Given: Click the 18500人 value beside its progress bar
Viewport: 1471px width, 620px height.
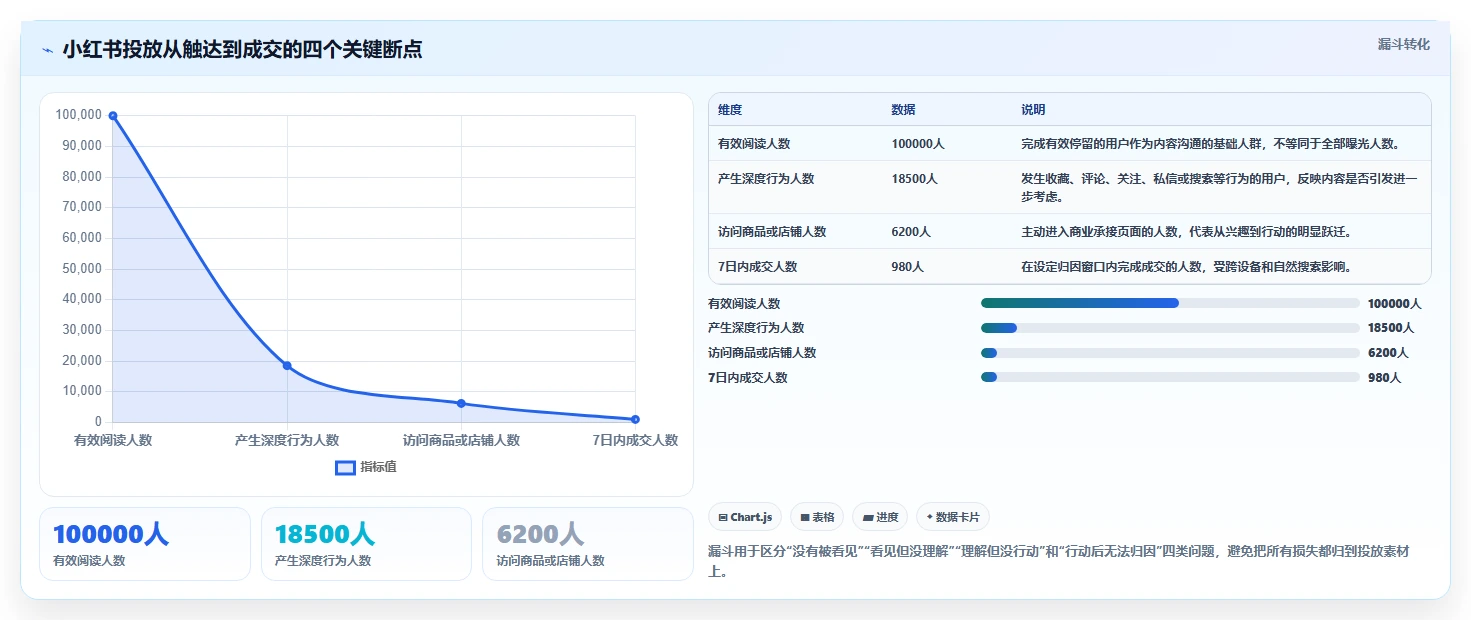Looking at the screenshot, I should [1391, 328].
